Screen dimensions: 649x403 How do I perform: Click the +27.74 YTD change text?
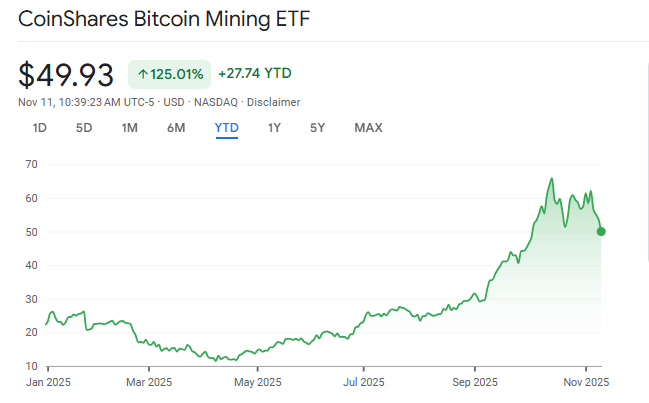coord(254,74)
